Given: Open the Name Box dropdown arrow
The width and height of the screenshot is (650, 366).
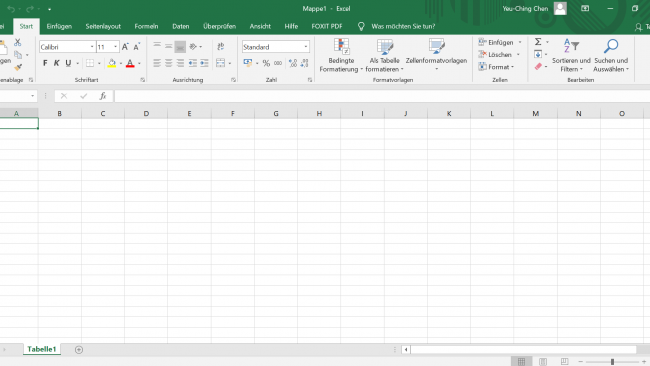Looking at the screenshot, I should 32,96.
